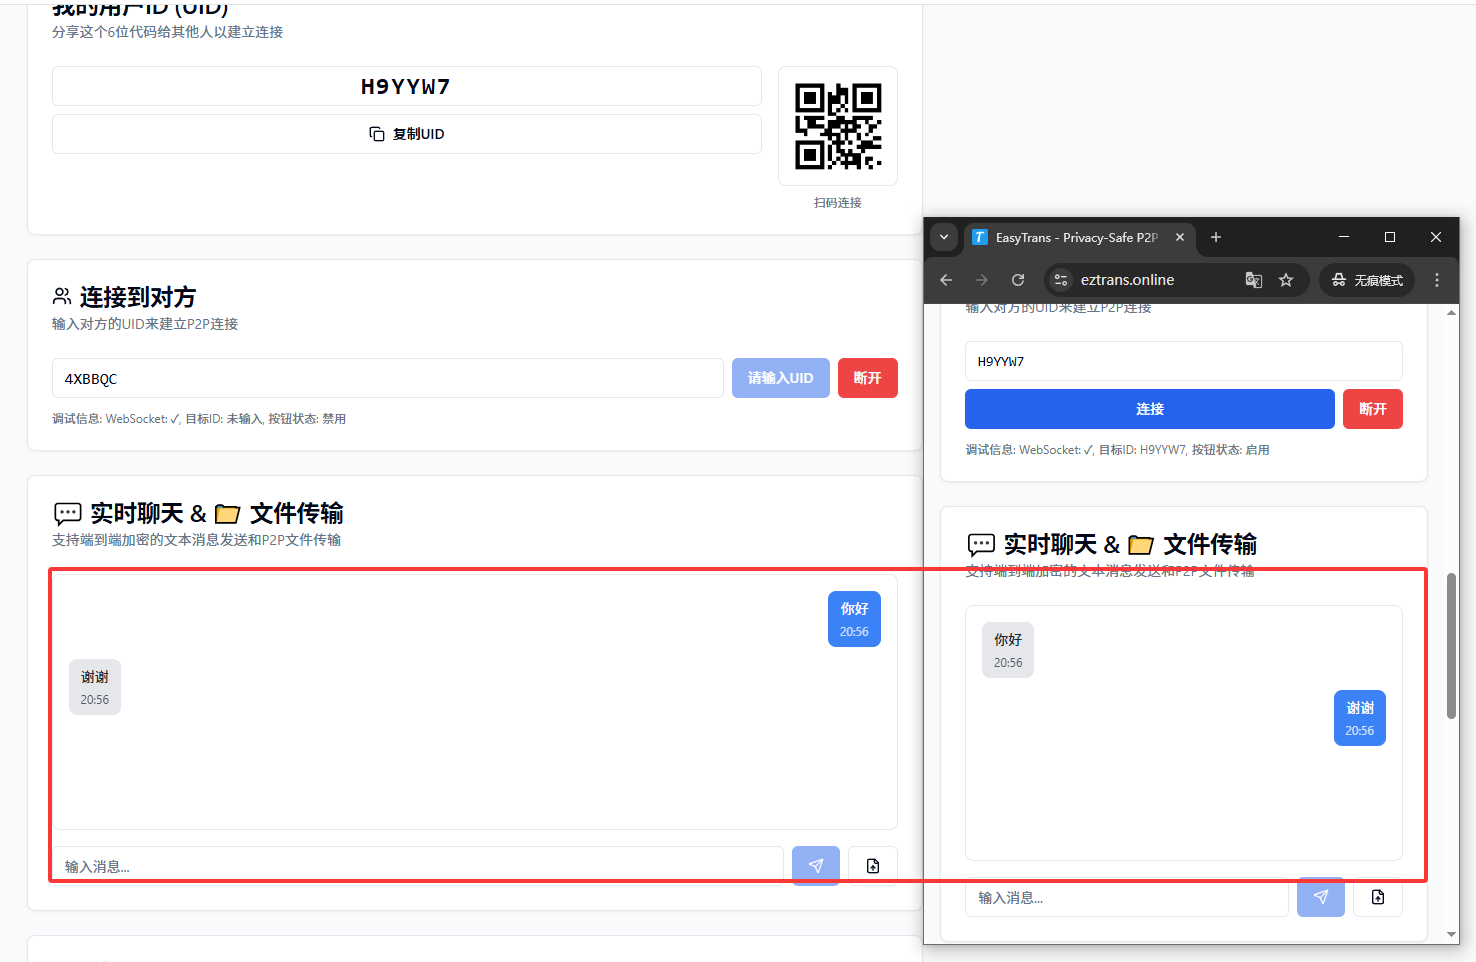Click the red 断开 button next to 4XBBQC
The image size is (1476, 962).
click(x=867, y=378)
